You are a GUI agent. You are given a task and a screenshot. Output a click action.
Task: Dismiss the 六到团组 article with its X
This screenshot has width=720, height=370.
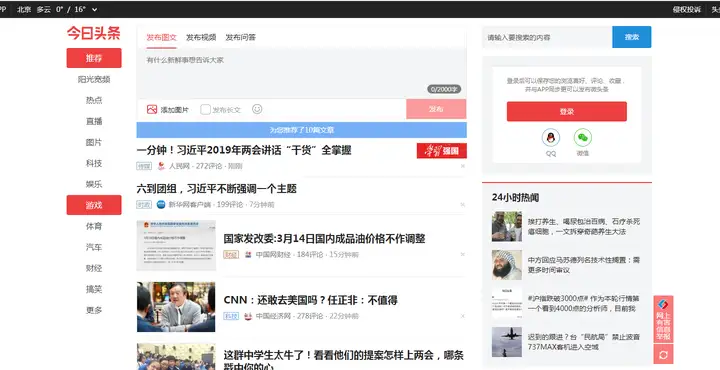pyautogui.click(x=462, y=205)
